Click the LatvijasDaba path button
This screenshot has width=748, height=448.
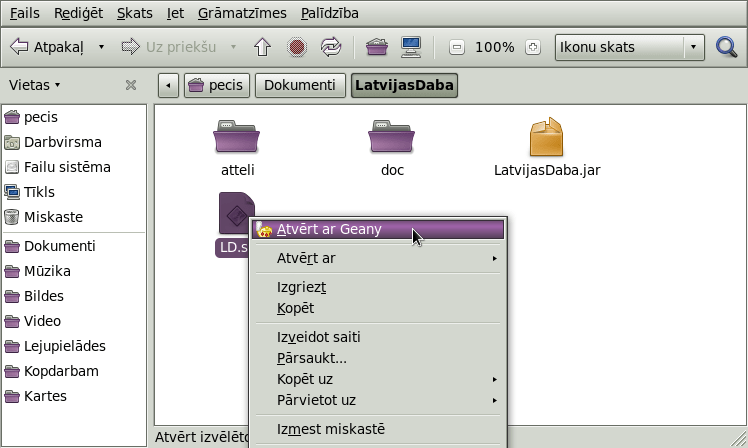(405, 85)
